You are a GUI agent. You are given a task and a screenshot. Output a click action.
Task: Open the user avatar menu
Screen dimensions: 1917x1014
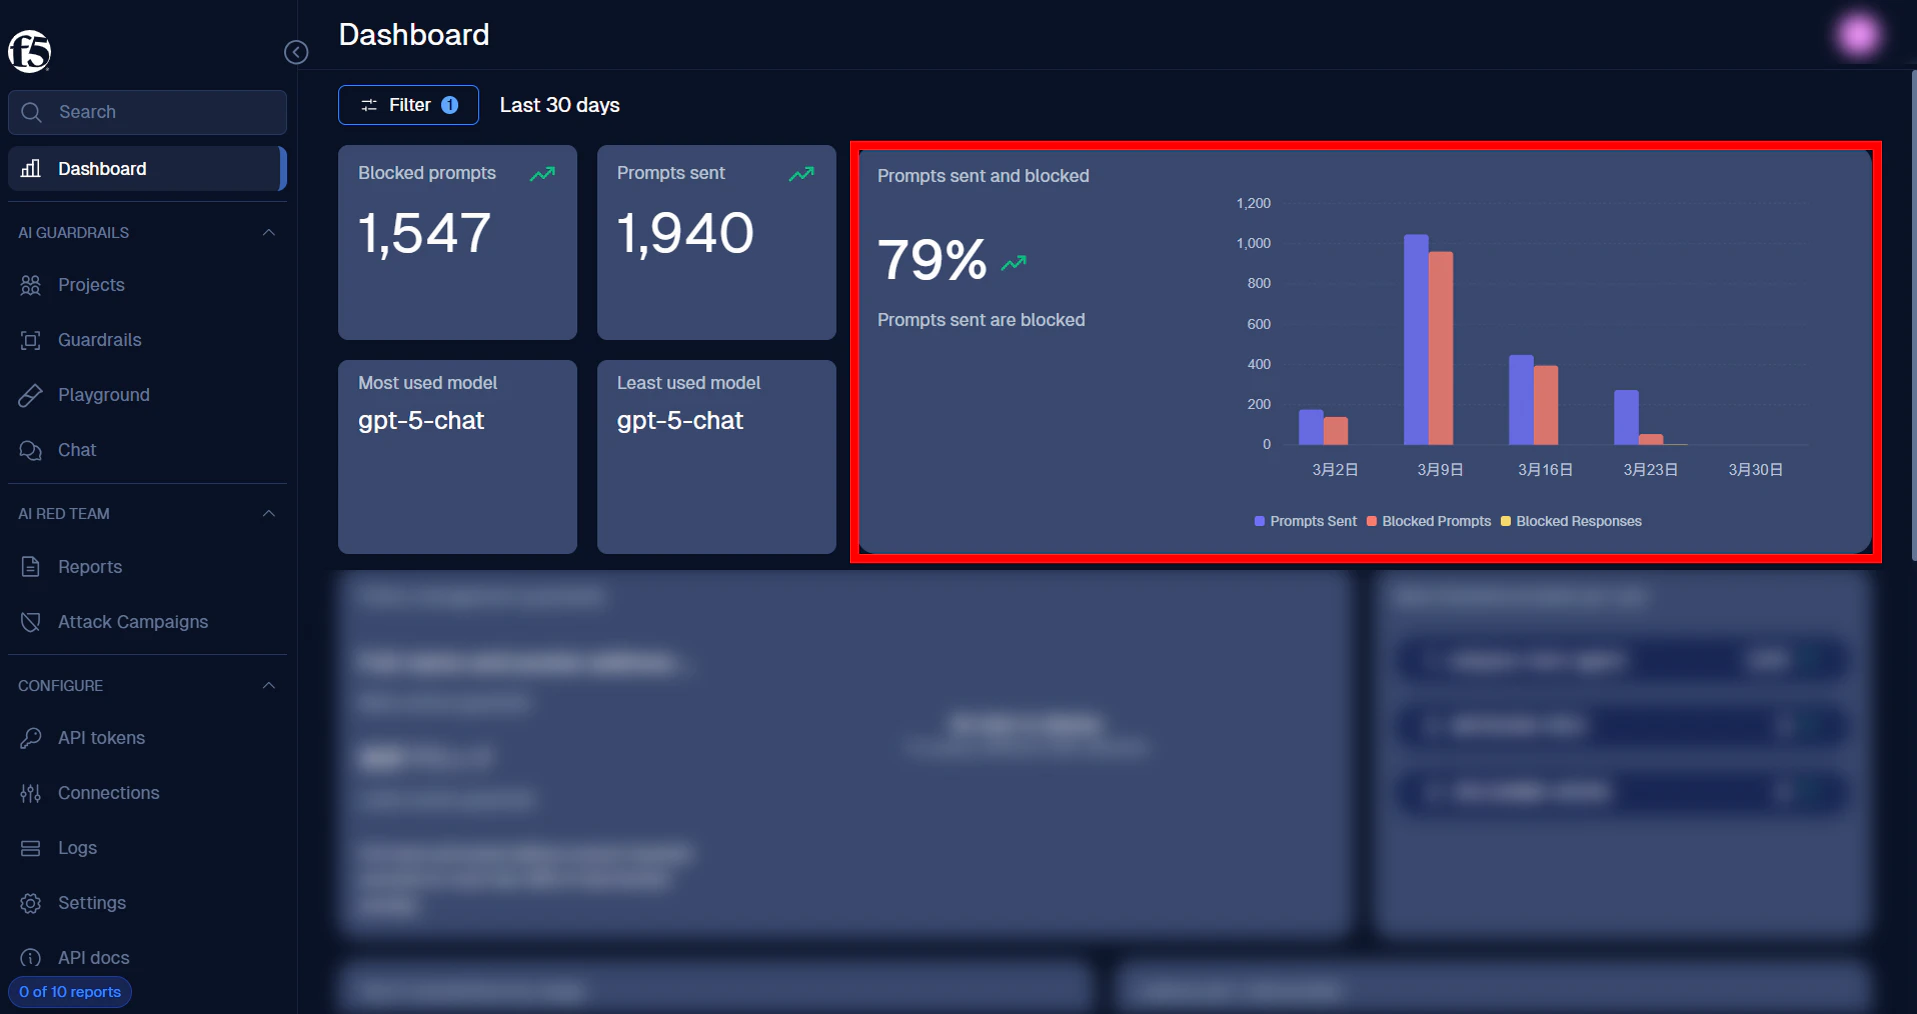(1859, 36)
